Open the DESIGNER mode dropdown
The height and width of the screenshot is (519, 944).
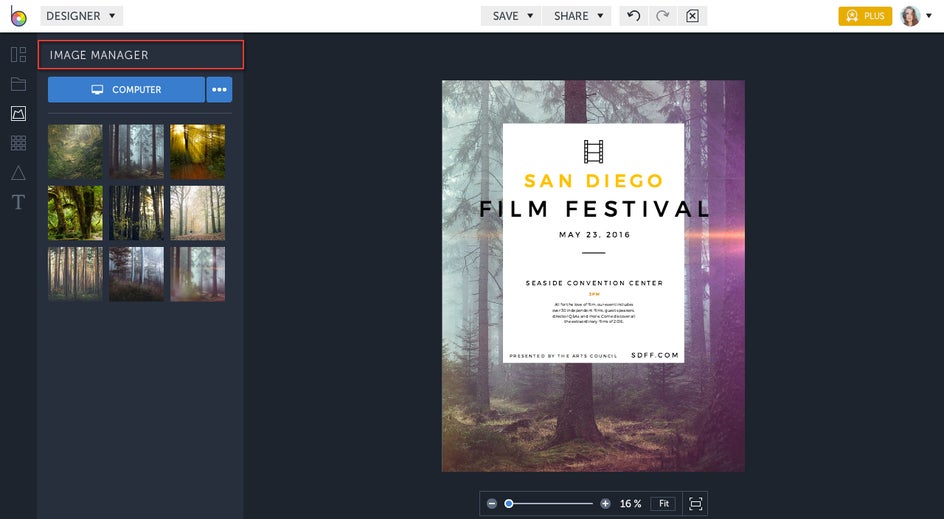(x=81, y=16)
